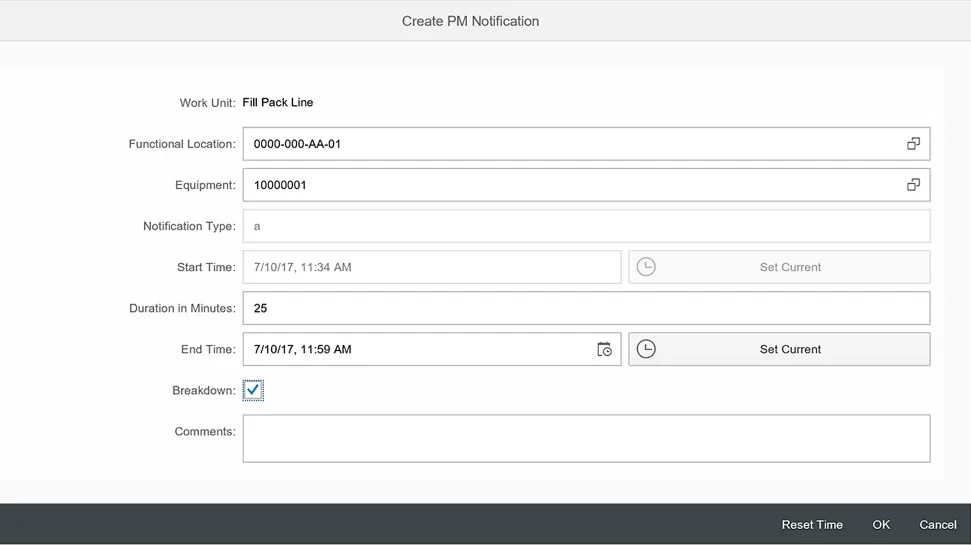Open value help for Functional Location

(912, 144)
